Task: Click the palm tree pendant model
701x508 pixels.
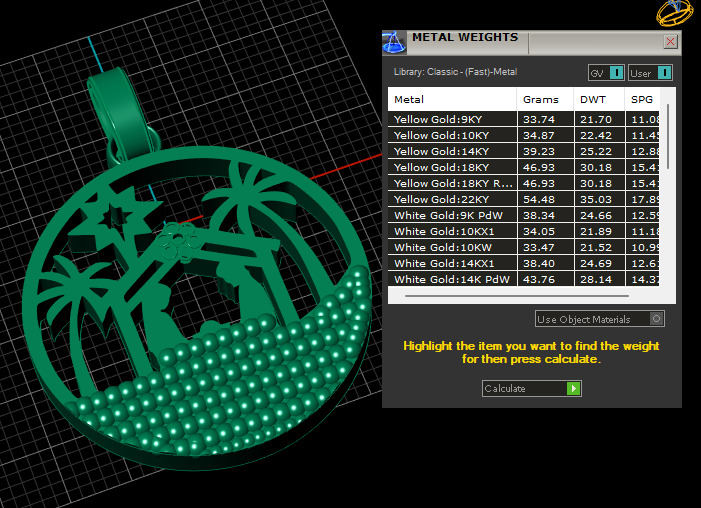Action: pos(198,309)
